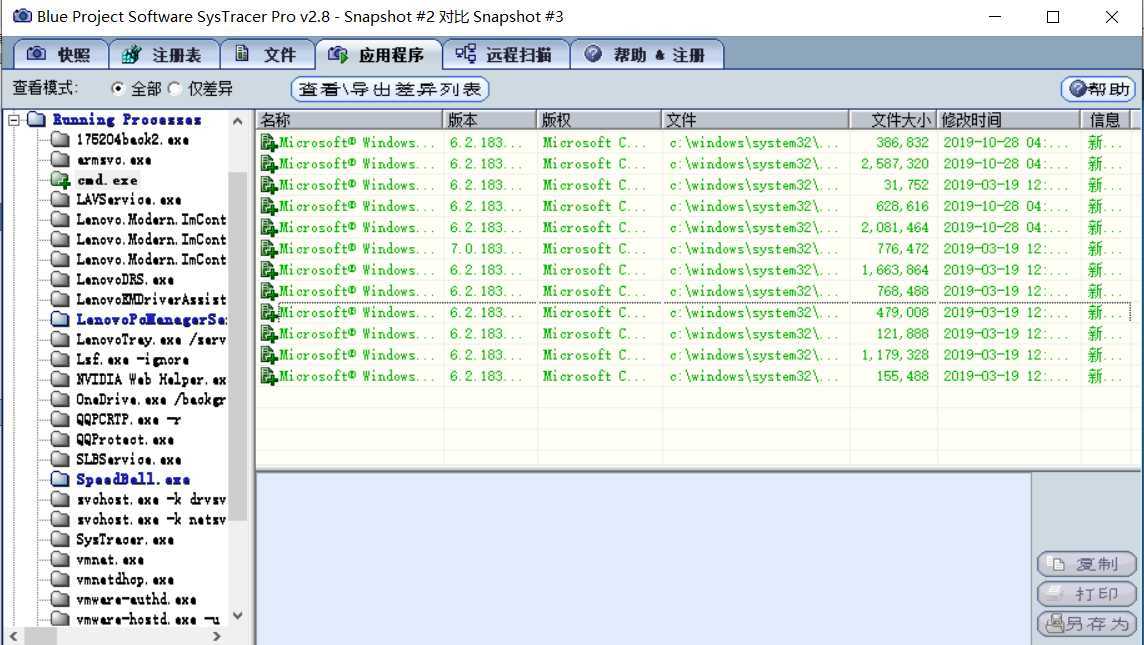This screenshot has height=645, width=1144.
Task: Sort by 版权 column header
Action: (x=600, y=120)
